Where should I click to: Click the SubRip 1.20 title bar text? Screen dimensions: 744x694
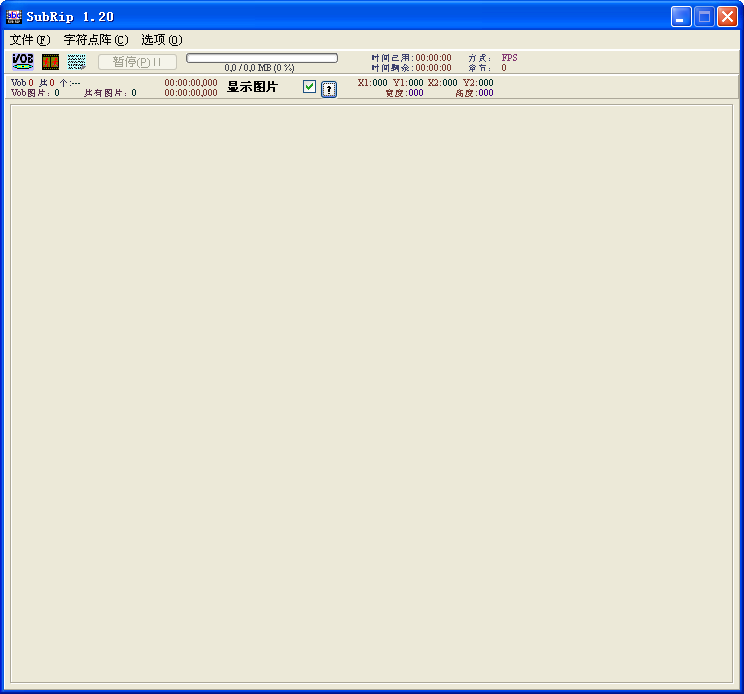click(70, 16)
